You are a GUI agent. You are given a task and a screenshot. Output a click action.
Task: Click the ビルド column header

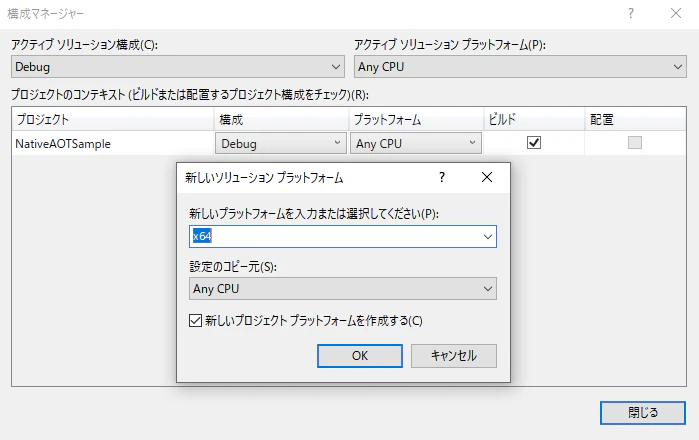tap(534, 119)
